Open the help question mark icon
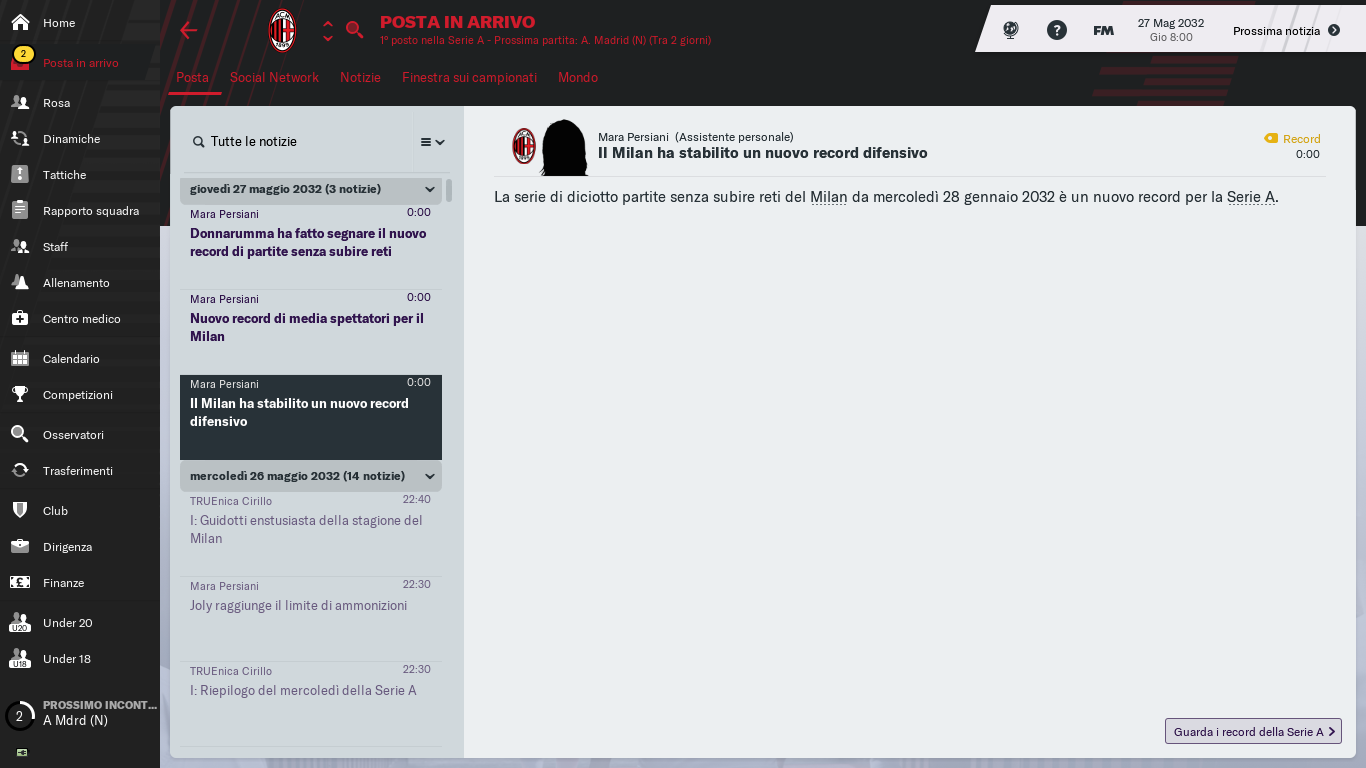Viewport: 1366px width, 768px height. (1057, 30)
